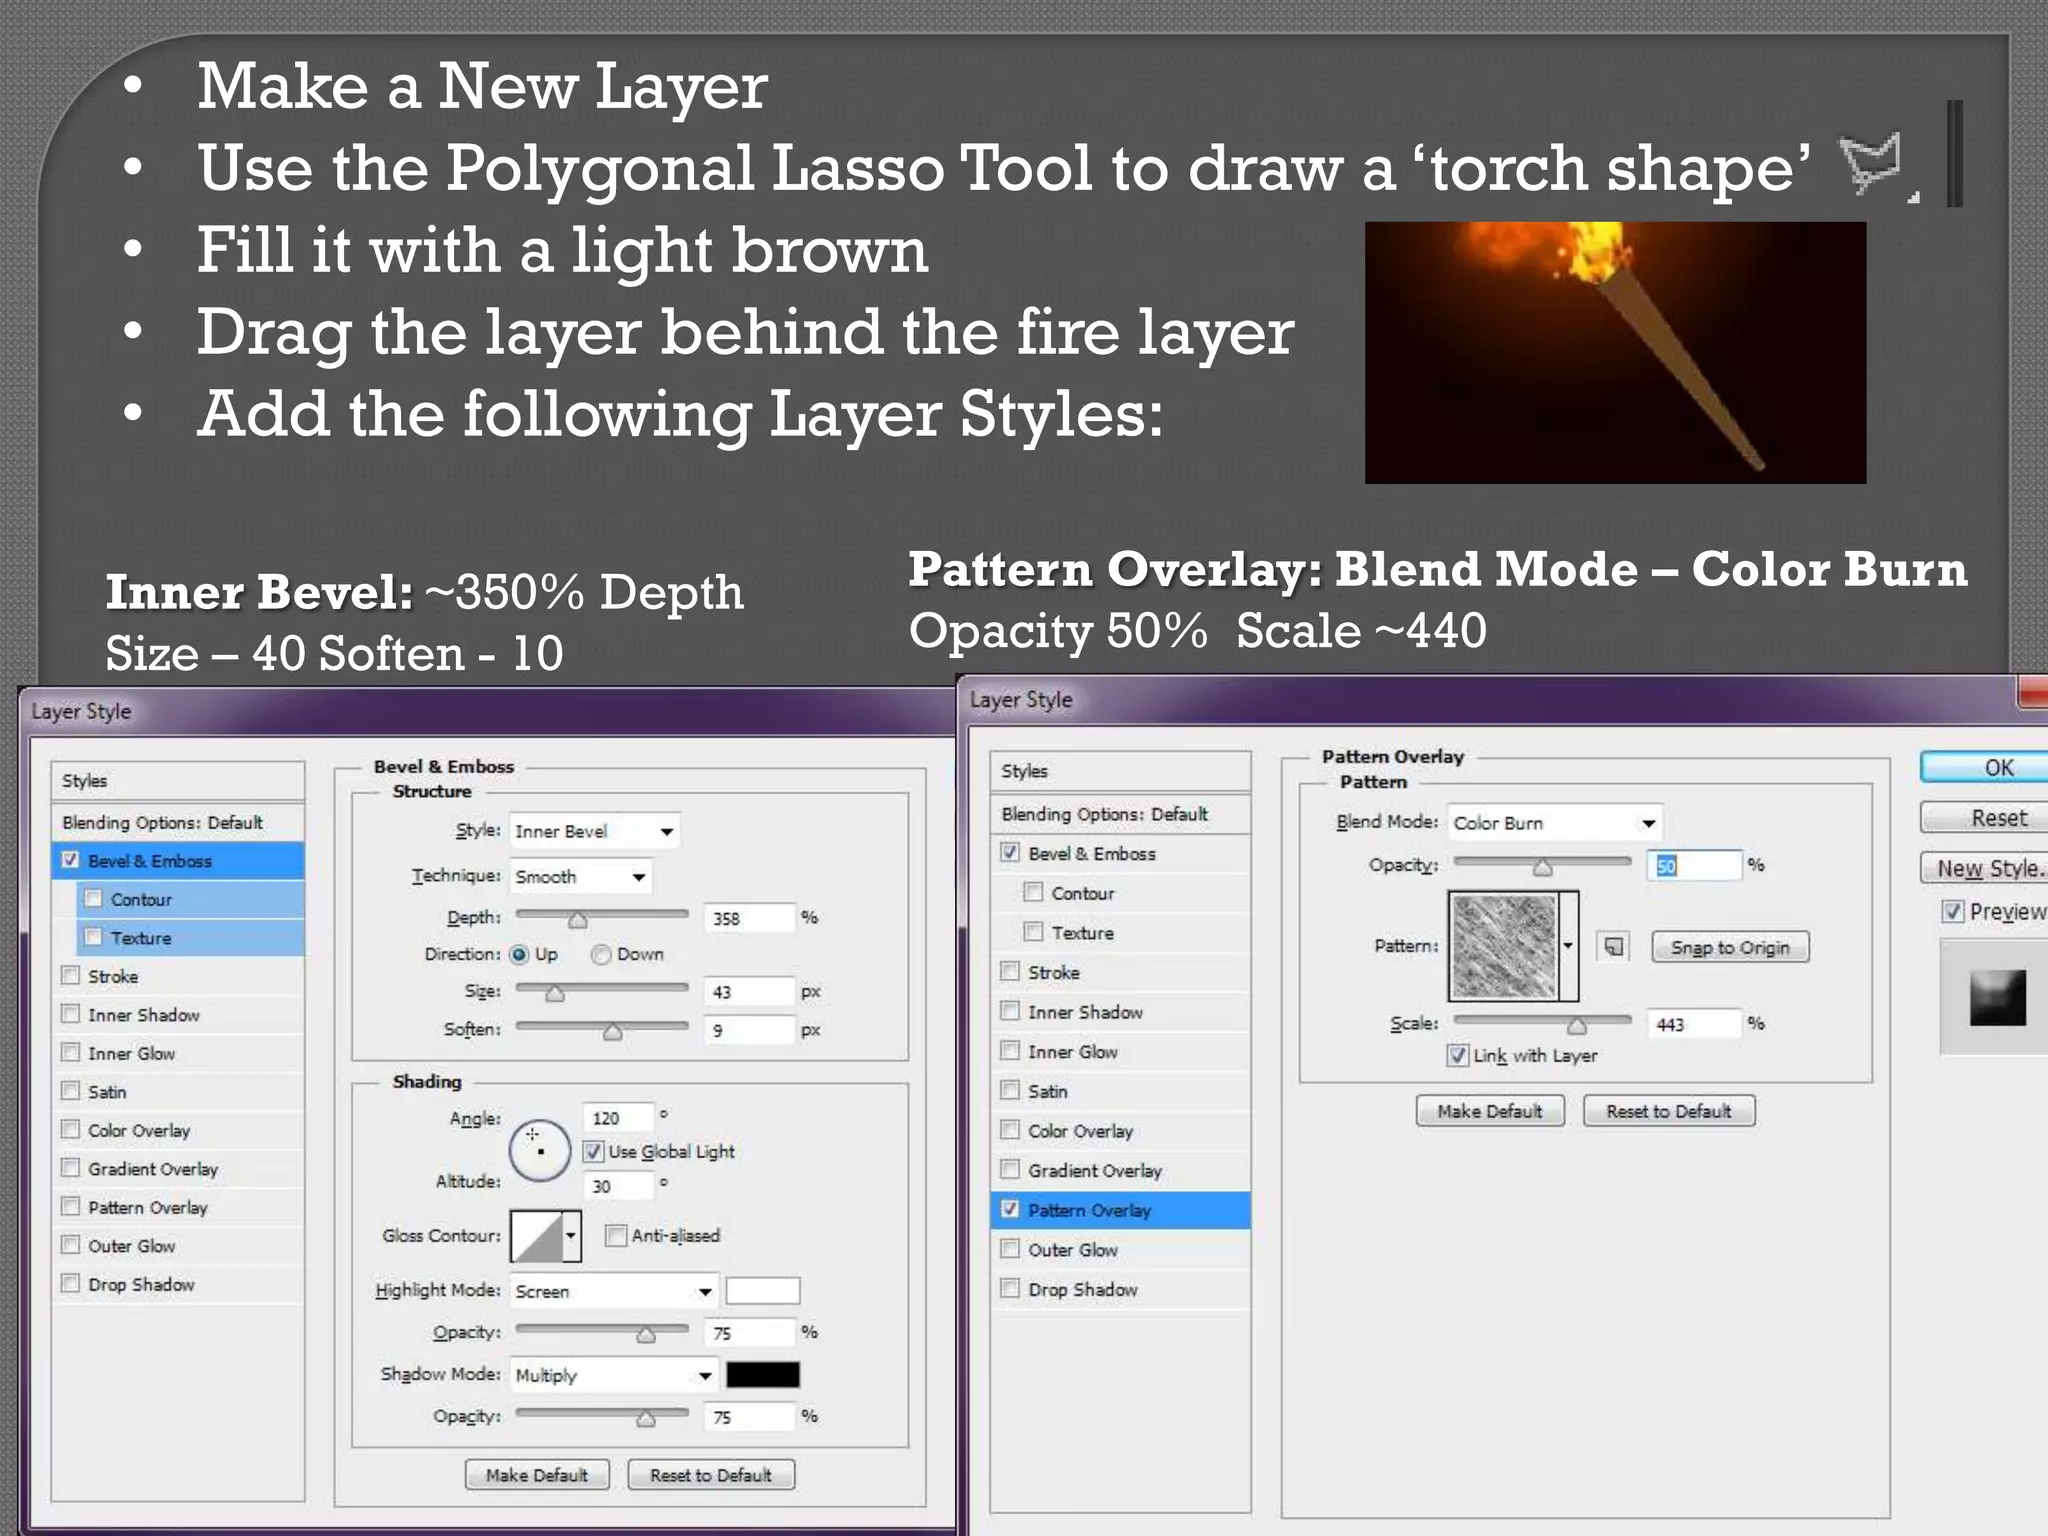This screenshot has height=1536, width=2048.
Task: Click Reset button in right dialog
Action: (1986, 817)
